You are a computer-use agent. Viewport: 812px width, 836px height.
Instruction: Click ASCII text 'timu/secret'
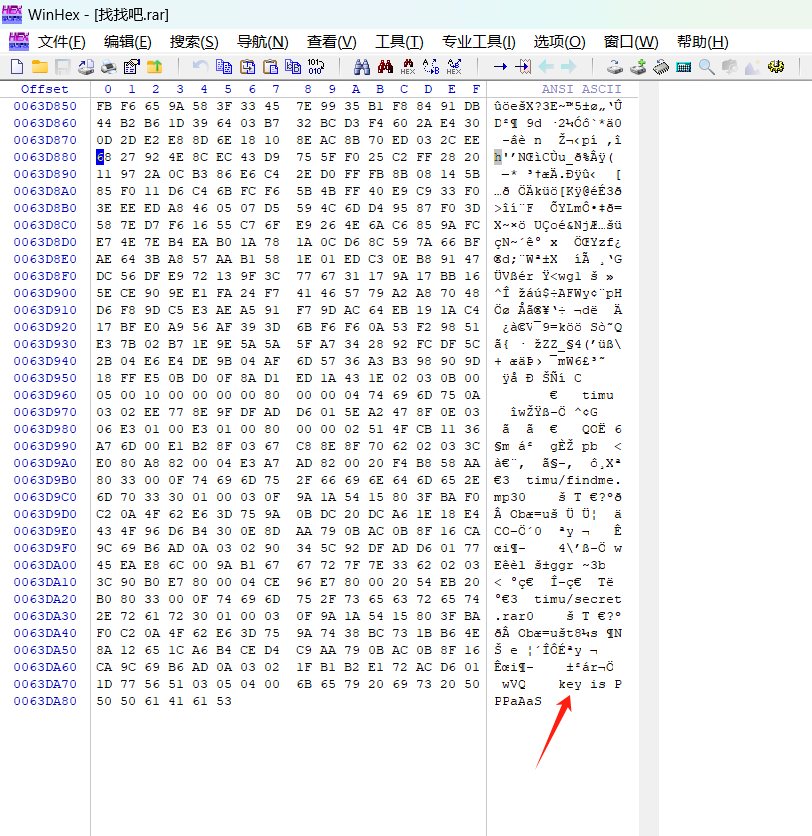click(x=578, y=599)
